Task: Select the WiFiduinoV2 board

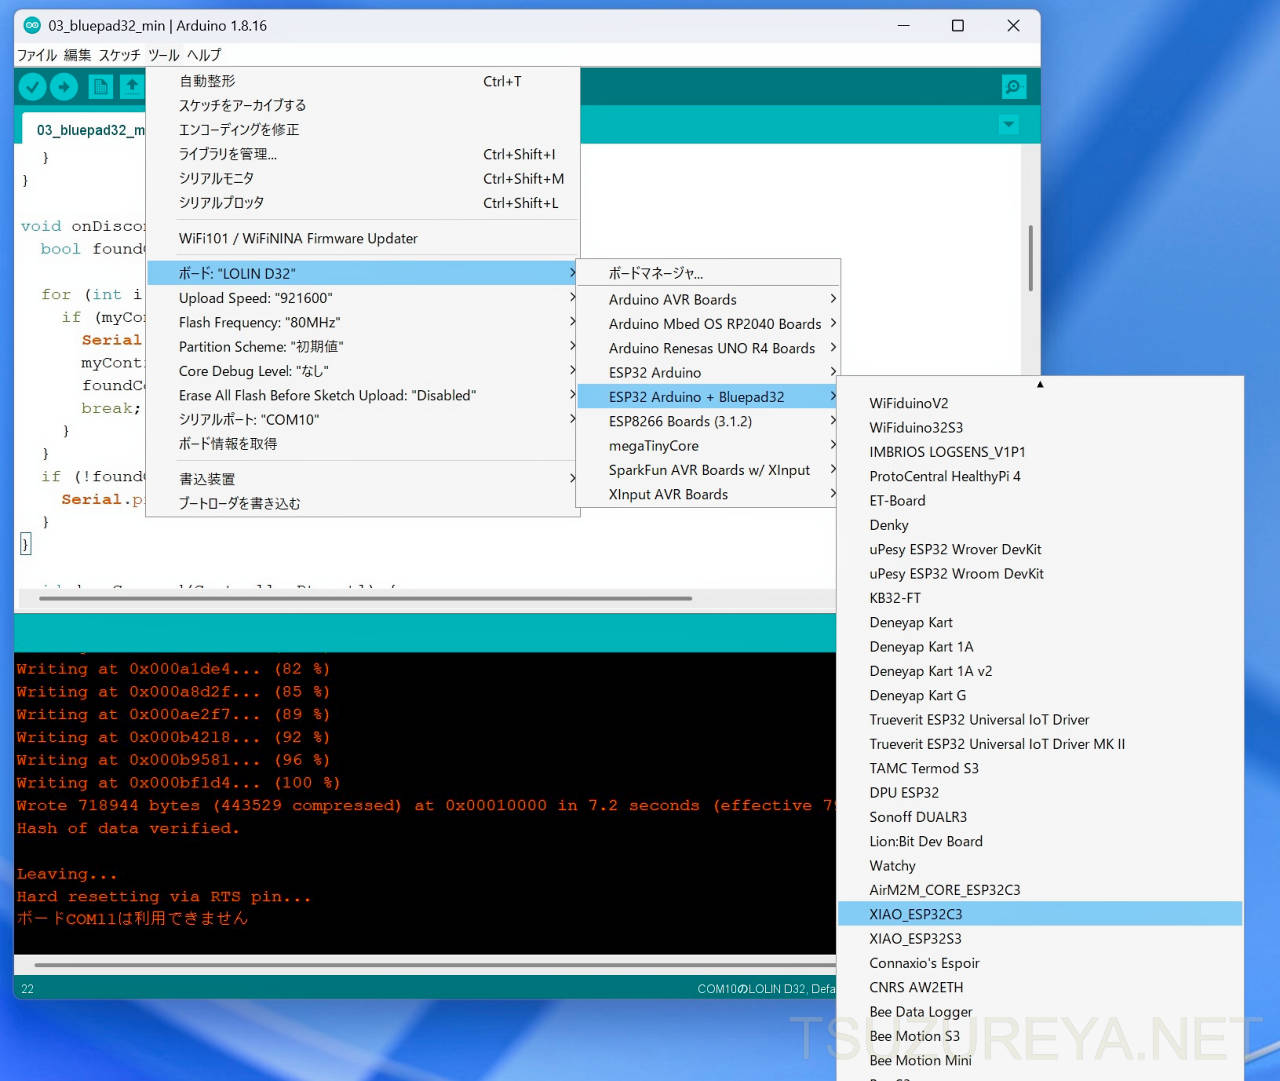Action: (x=1040, y=403)
